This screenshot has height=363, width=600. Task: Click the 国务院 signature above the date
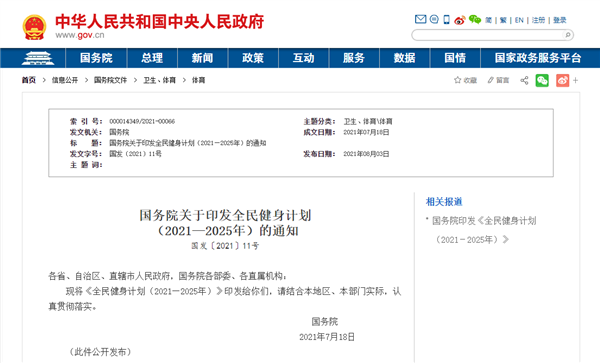click(x=324, y=321)
